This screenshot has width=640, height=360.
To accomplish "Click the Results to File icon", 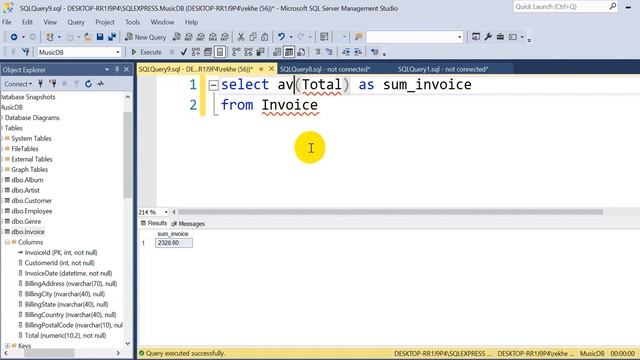I will point(301,52).
